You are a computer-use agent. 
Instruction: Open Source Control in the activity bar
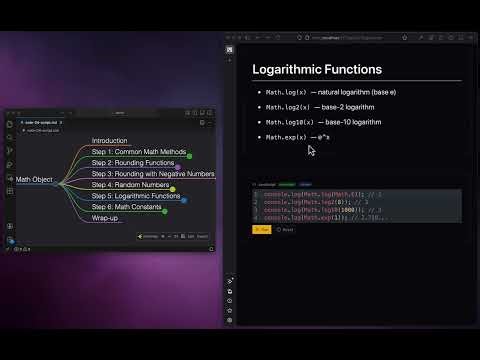click(10, 151)
